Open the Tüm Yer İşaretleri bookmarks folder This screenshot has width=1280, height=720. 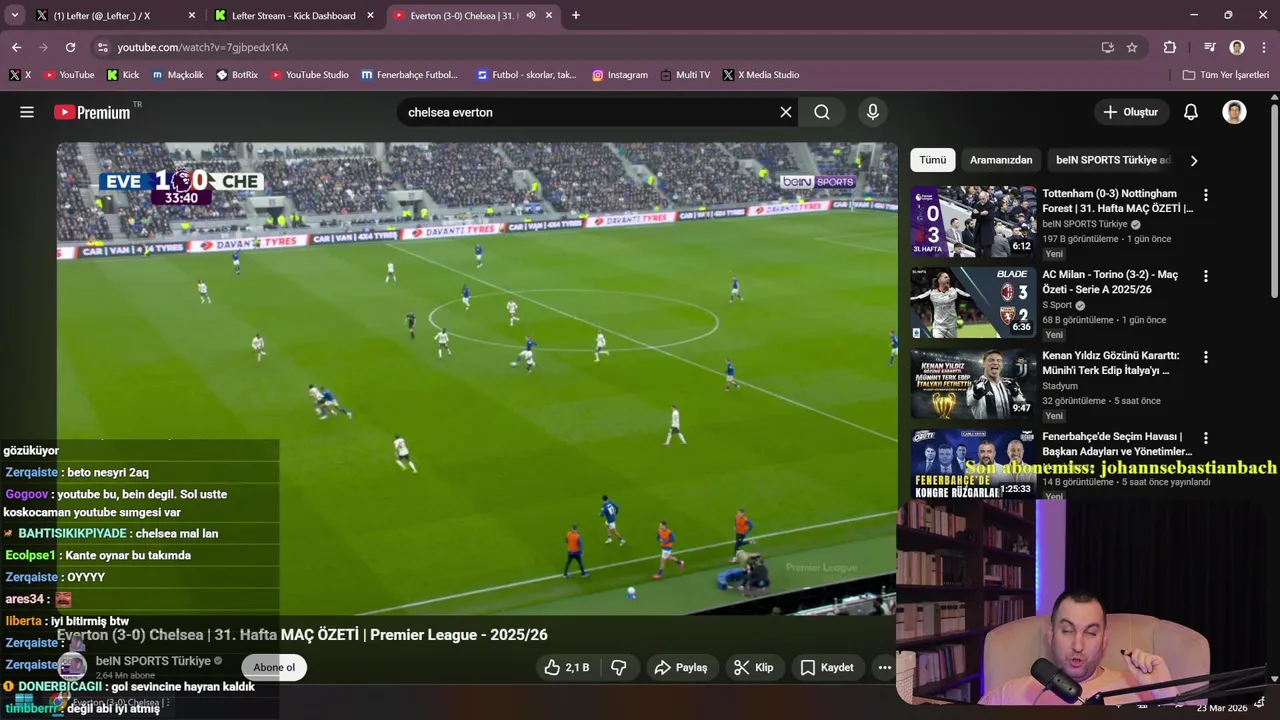[1226, 75]
